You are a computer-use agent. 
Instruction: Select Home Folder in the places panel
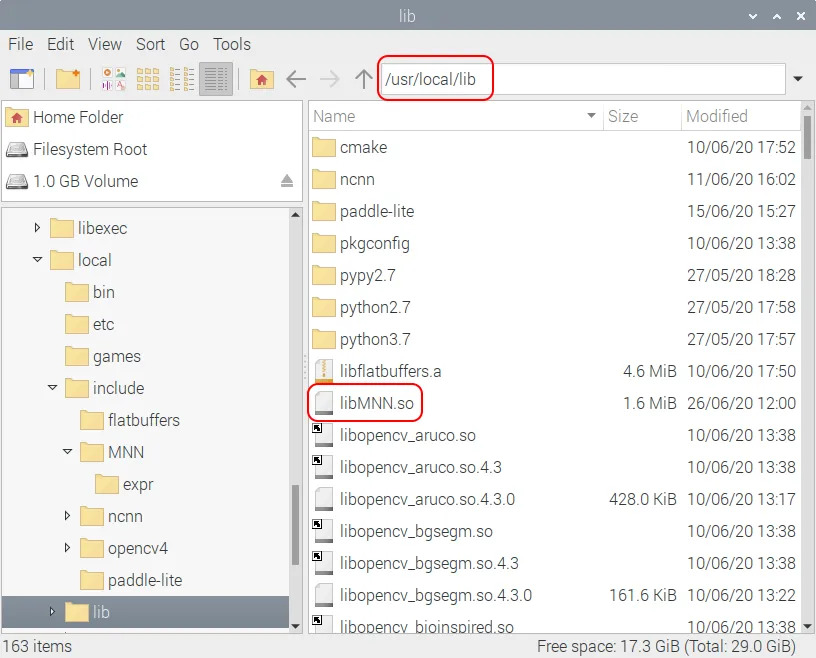pos(152,118)
